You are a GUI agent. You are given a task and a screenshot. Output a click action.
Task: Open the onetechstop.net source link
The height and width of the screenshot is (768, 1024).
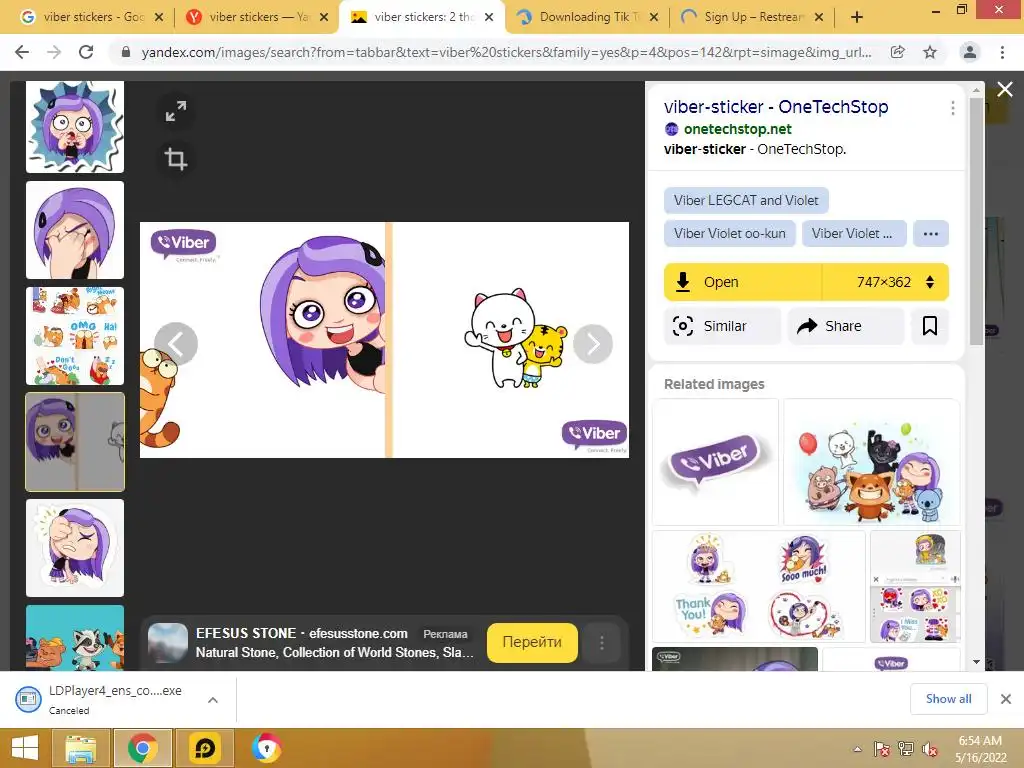click(737, 129)
